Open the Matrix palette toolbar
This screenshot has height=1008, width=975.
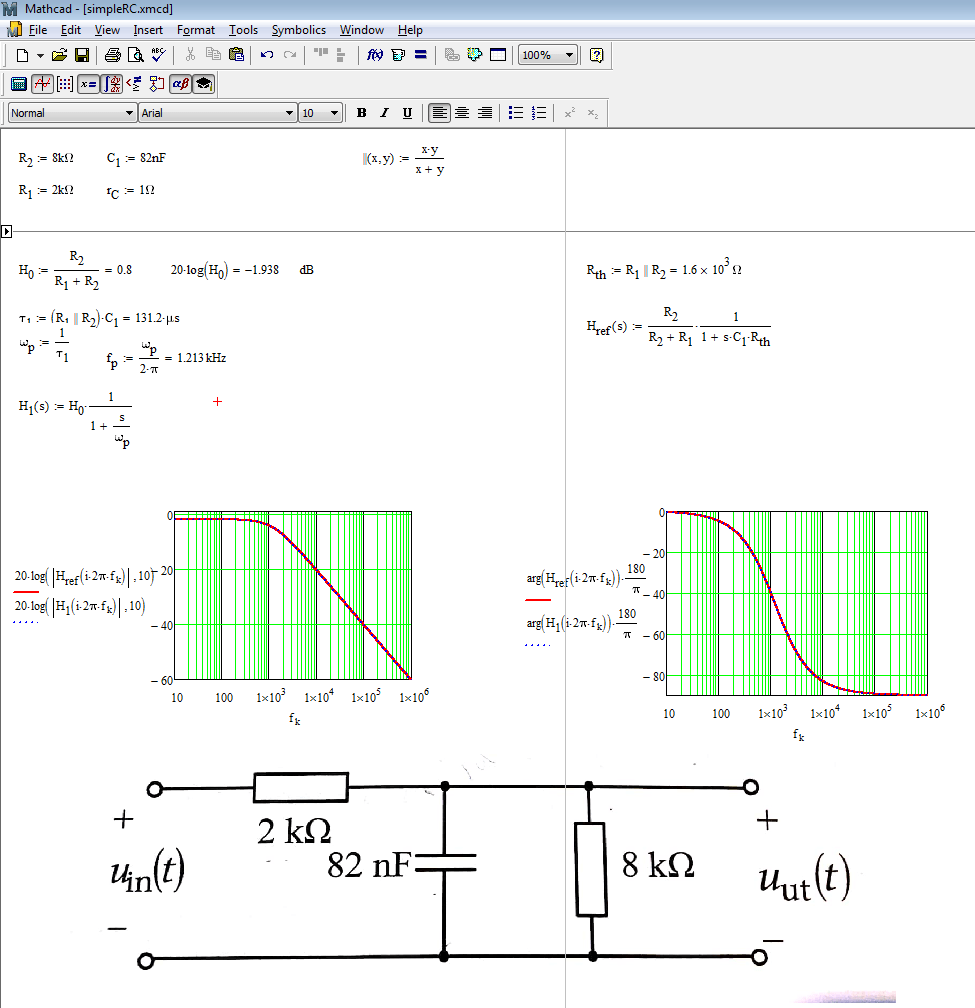coord(63,84)
